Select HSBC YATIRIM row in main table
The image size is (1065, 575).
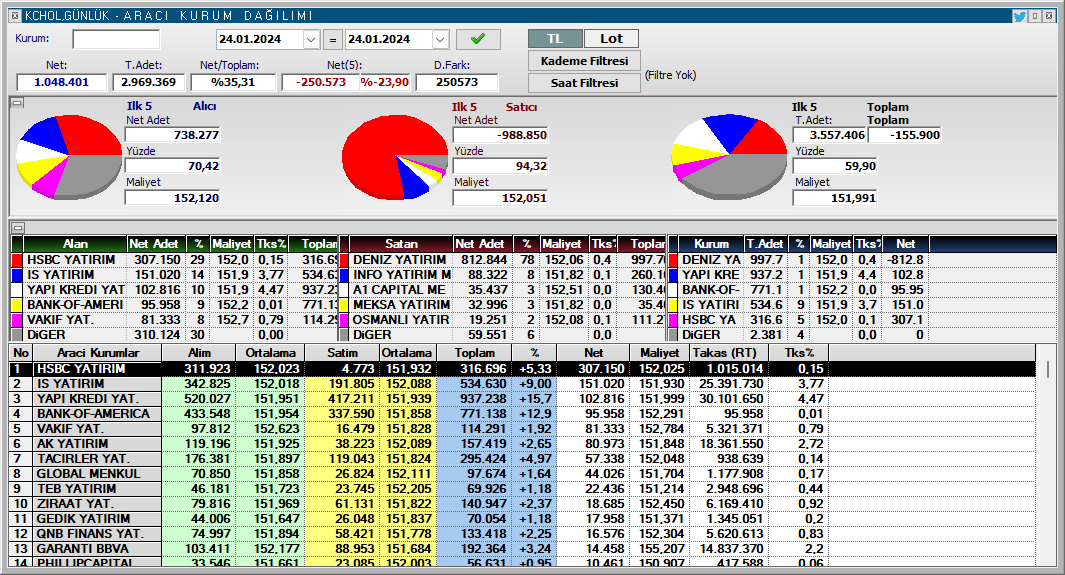coord(522,369)
